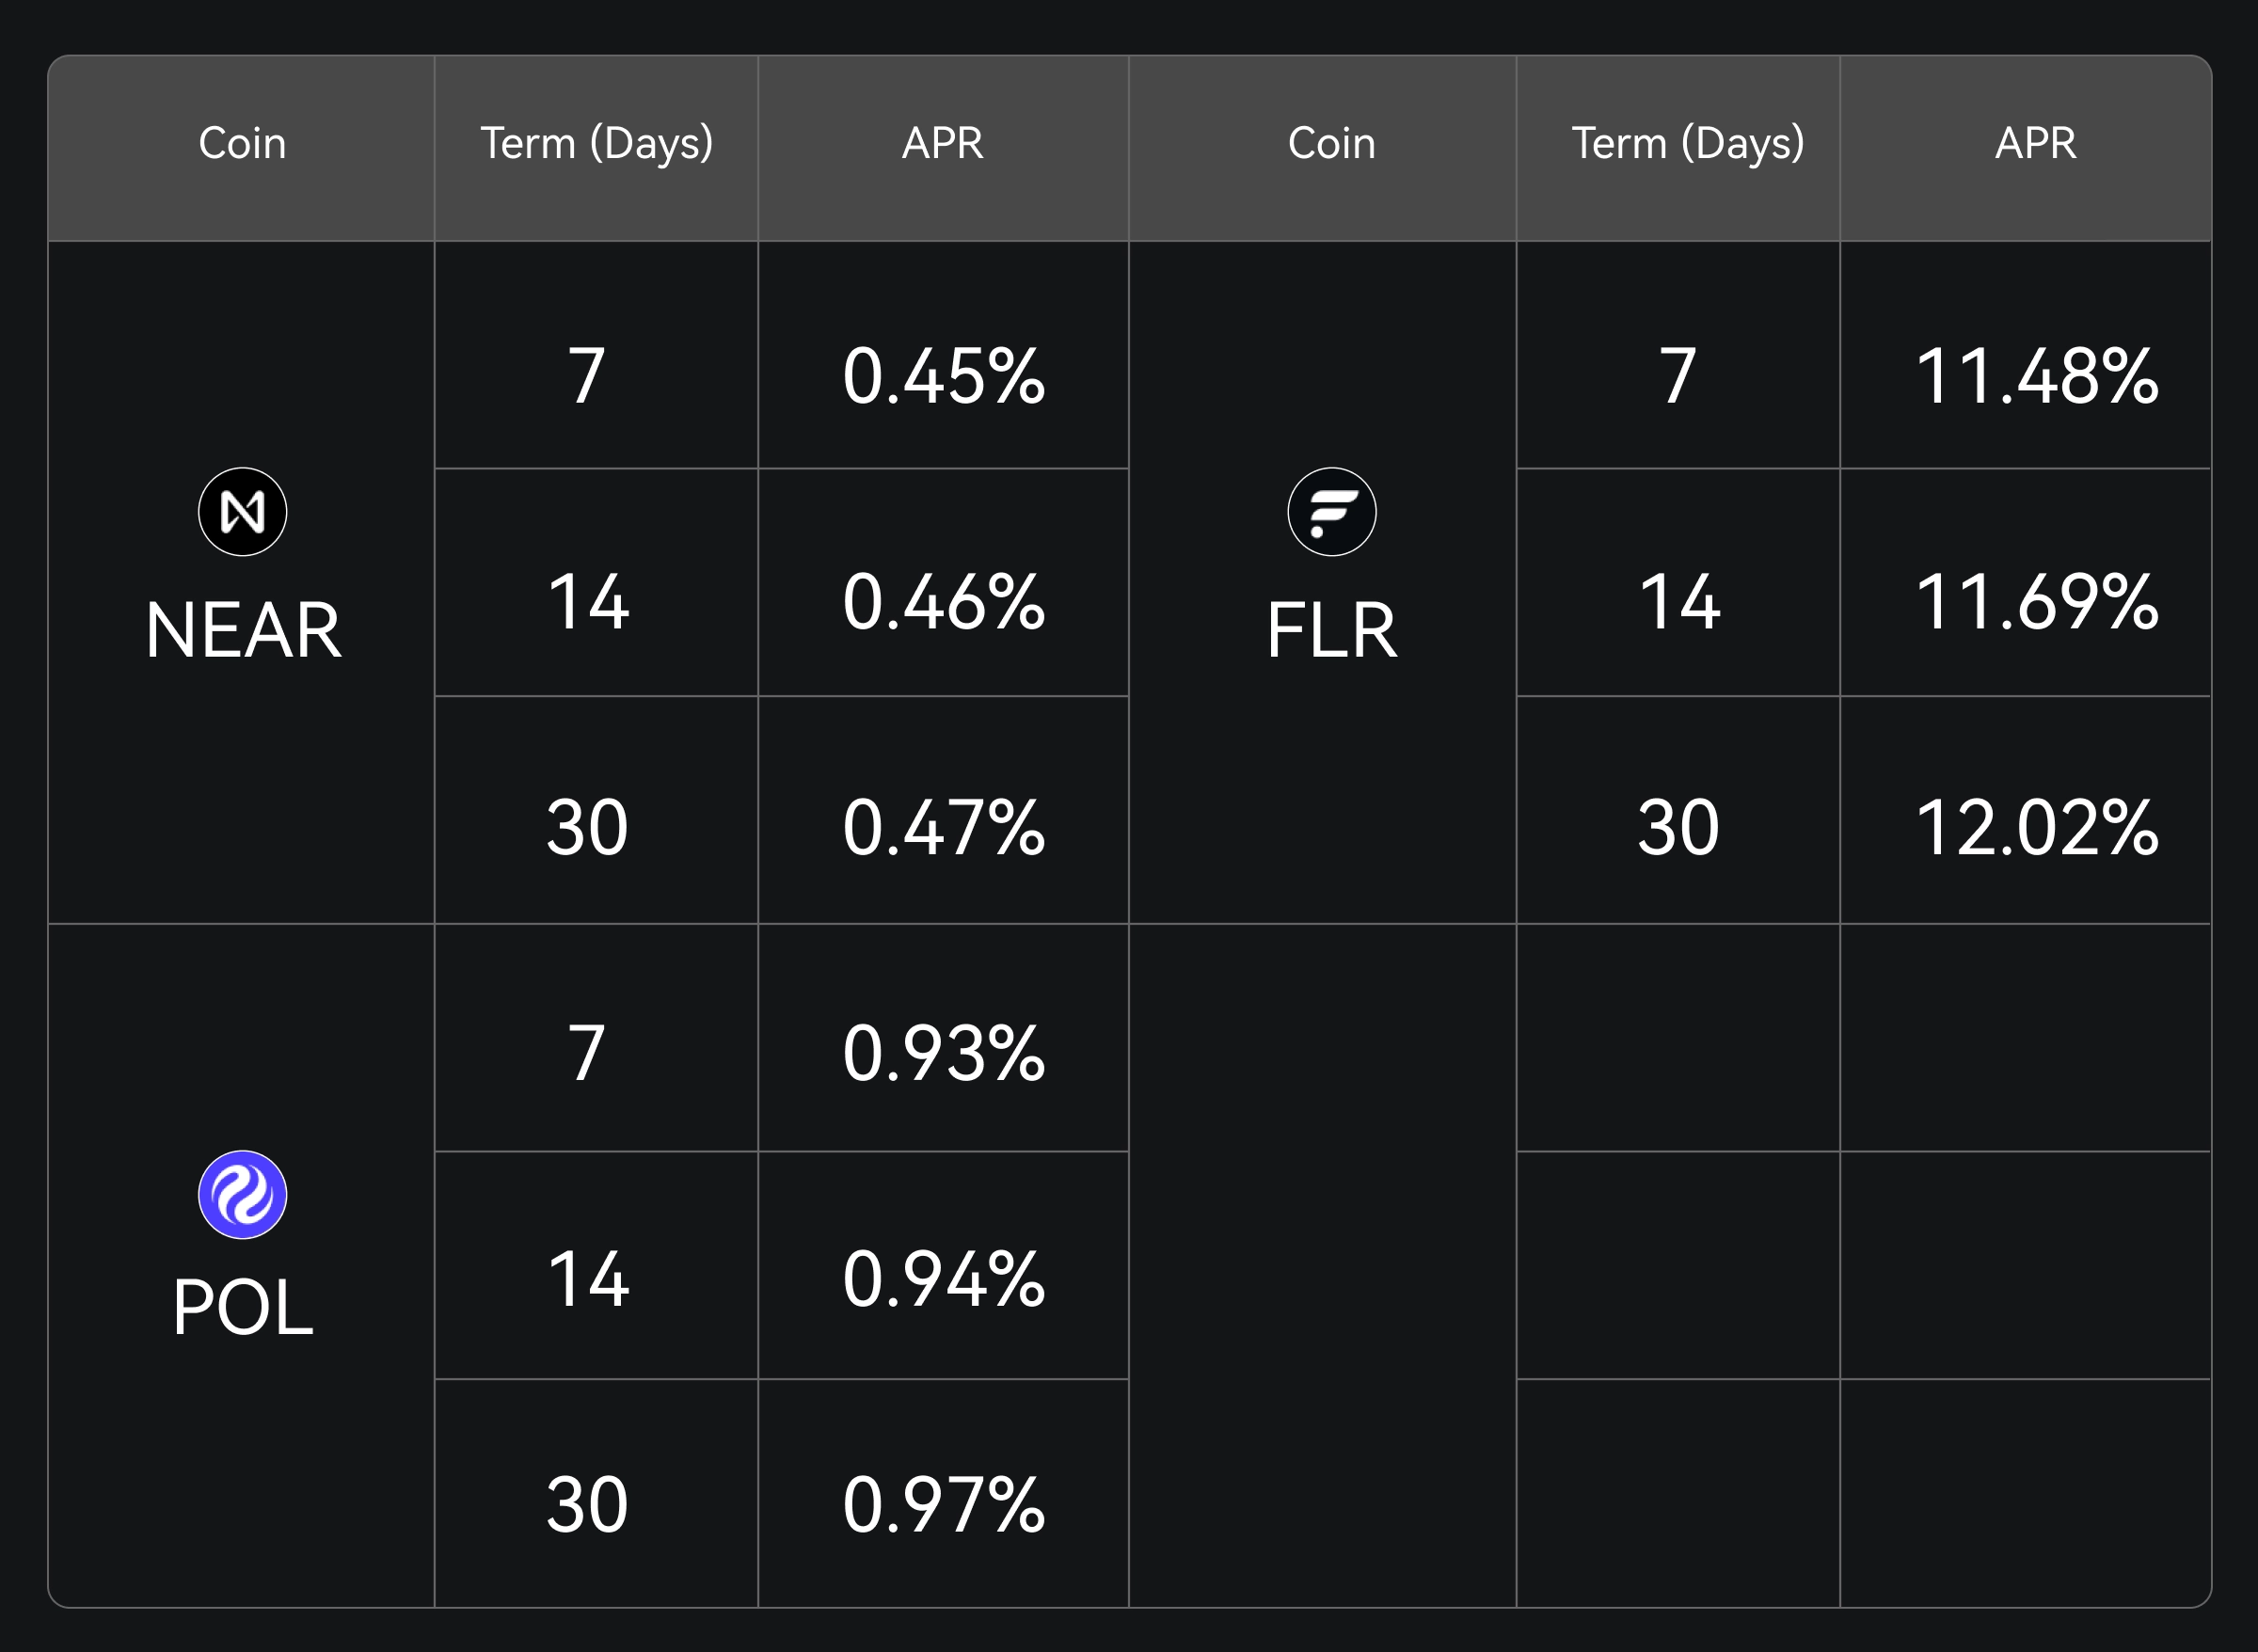This screenshot has width=2258, height=1652.
Task: Click the APR header above 11.48%
Action: pyautogui.click(x=2035, y=143)
